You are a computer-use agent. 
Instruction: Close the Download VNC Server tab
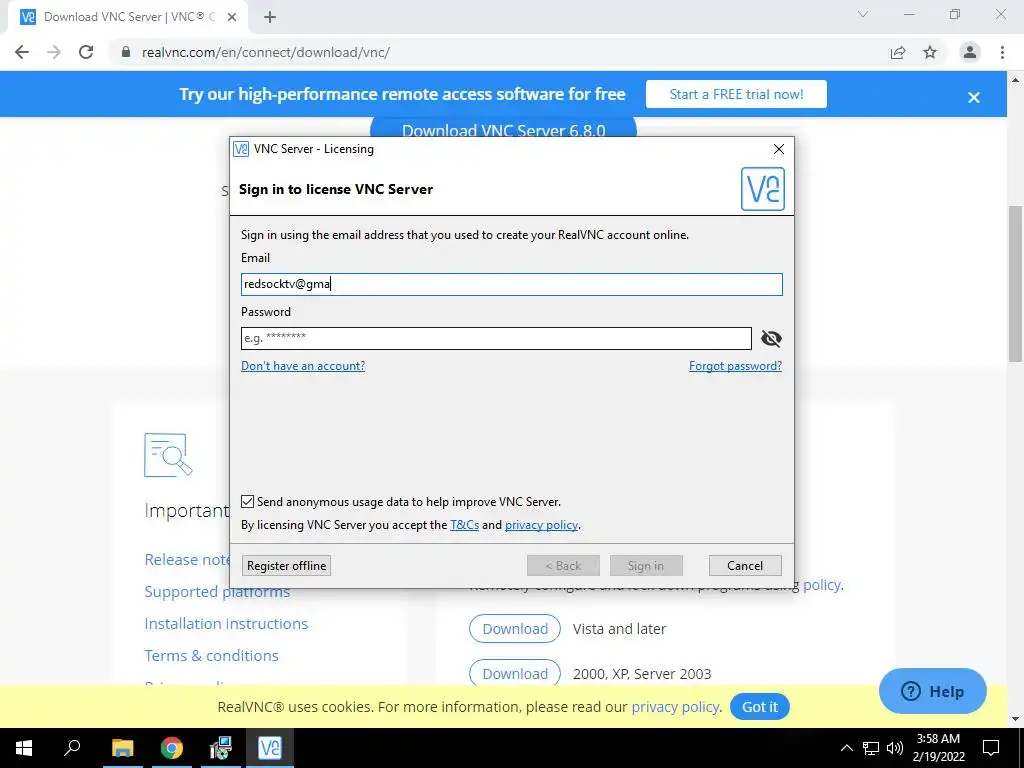pyautogui.click(x=232, y=17)
